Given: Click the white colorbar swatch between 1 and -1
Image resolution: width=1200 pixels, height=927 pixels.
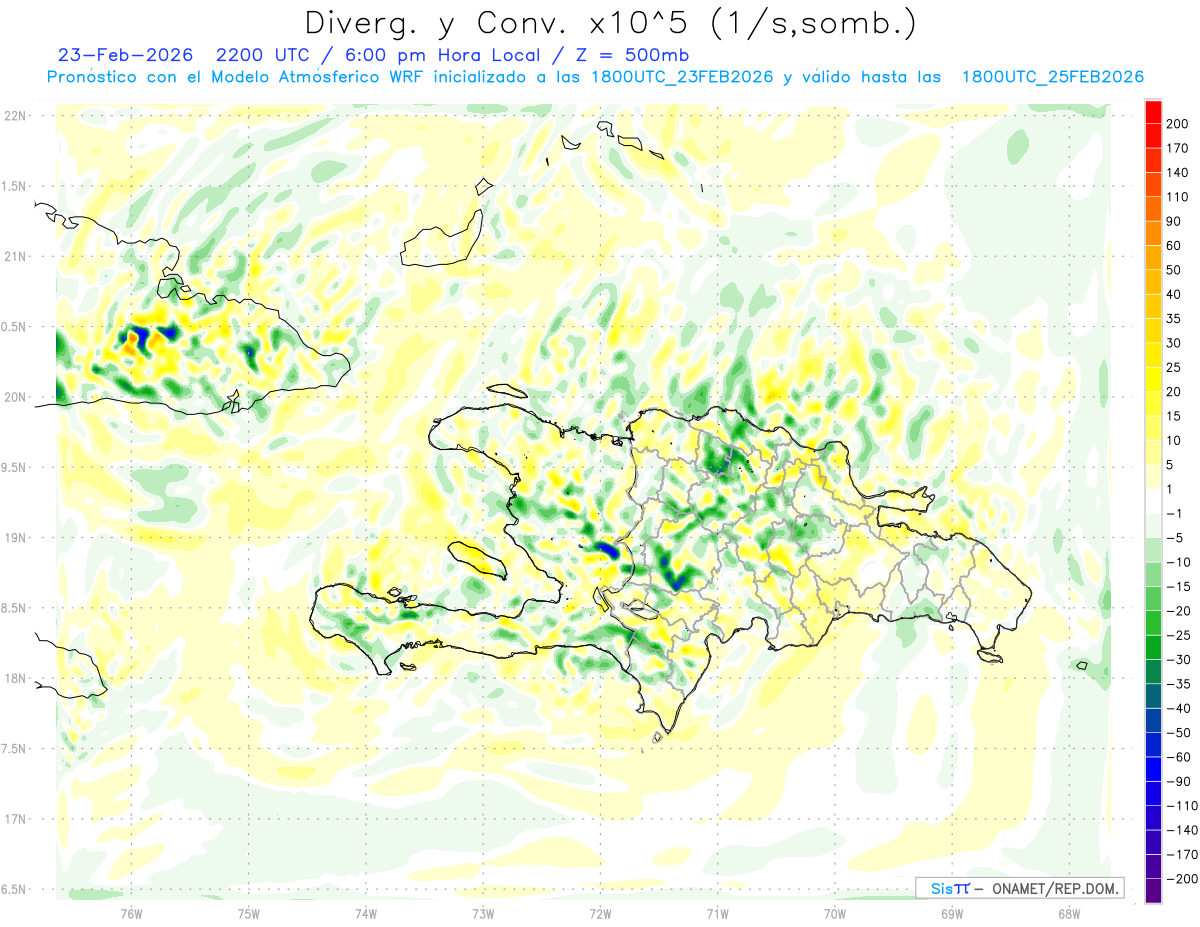Looking at the screenshot, I should (x=1154, y=501).
